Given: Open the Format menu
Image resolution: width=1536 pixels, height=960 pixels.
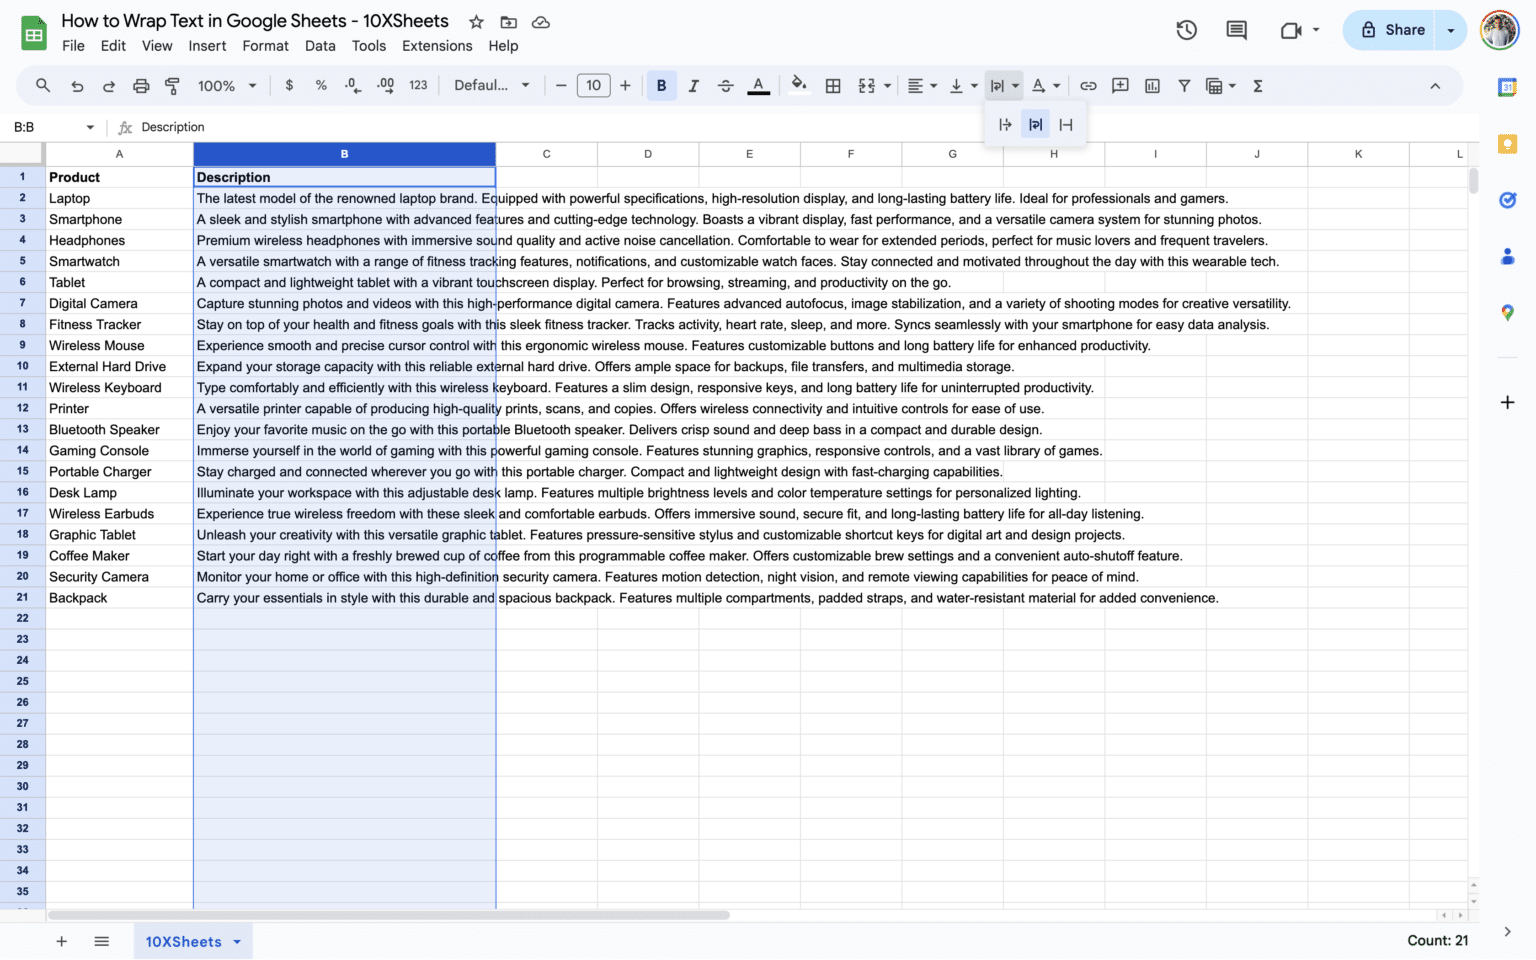Looking at the screenshot, I should point(265,45).
